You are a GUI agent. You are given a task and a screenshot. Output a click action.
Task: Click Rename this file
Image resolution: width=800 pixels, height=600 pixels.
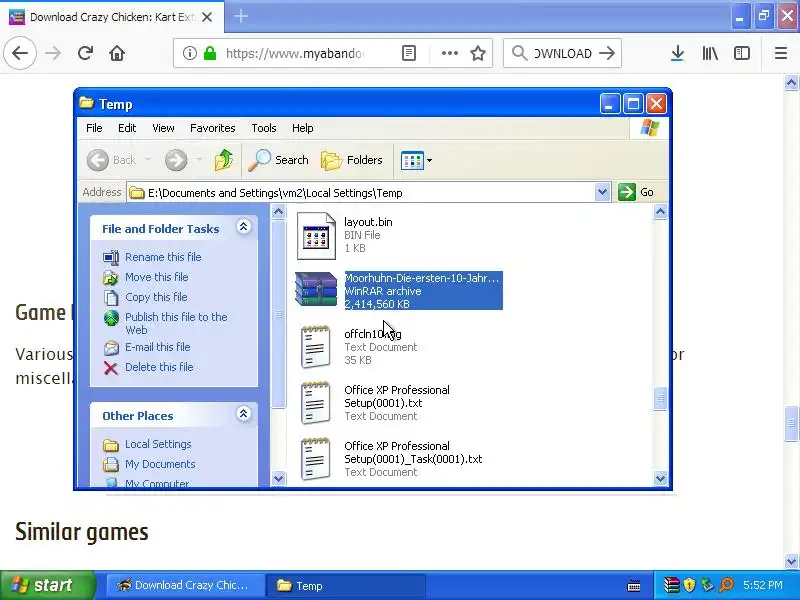pos(163,257)
